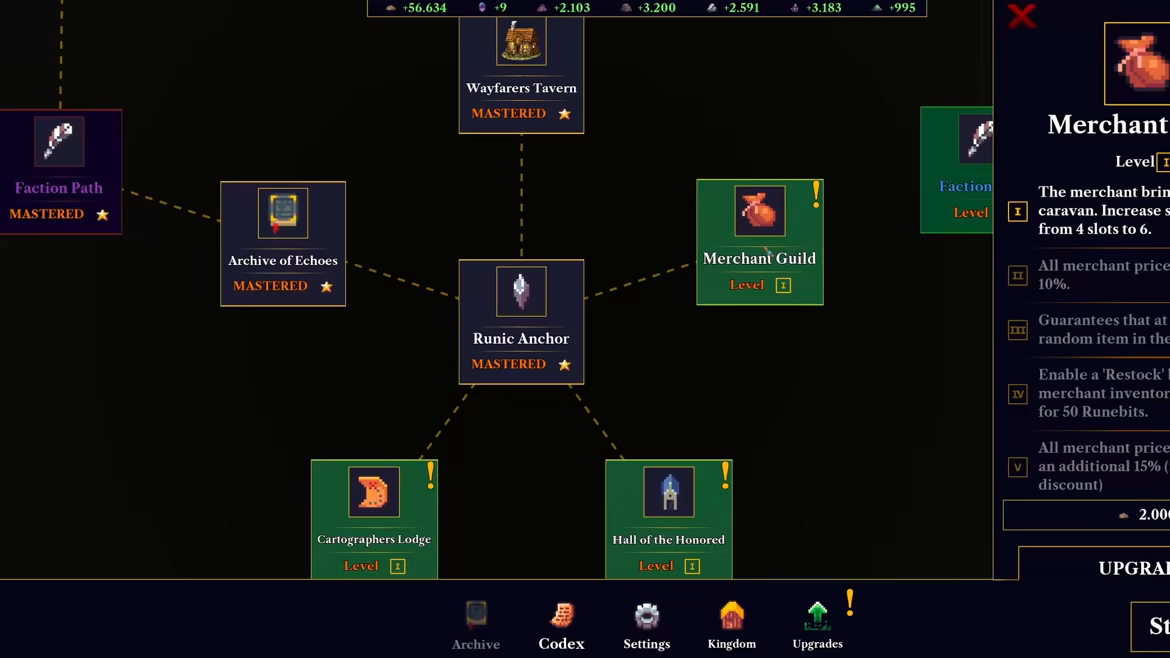Select level III perk marker in panel
The width and height of the screenshot is (1170, 658).
[x=1018, y=330]
